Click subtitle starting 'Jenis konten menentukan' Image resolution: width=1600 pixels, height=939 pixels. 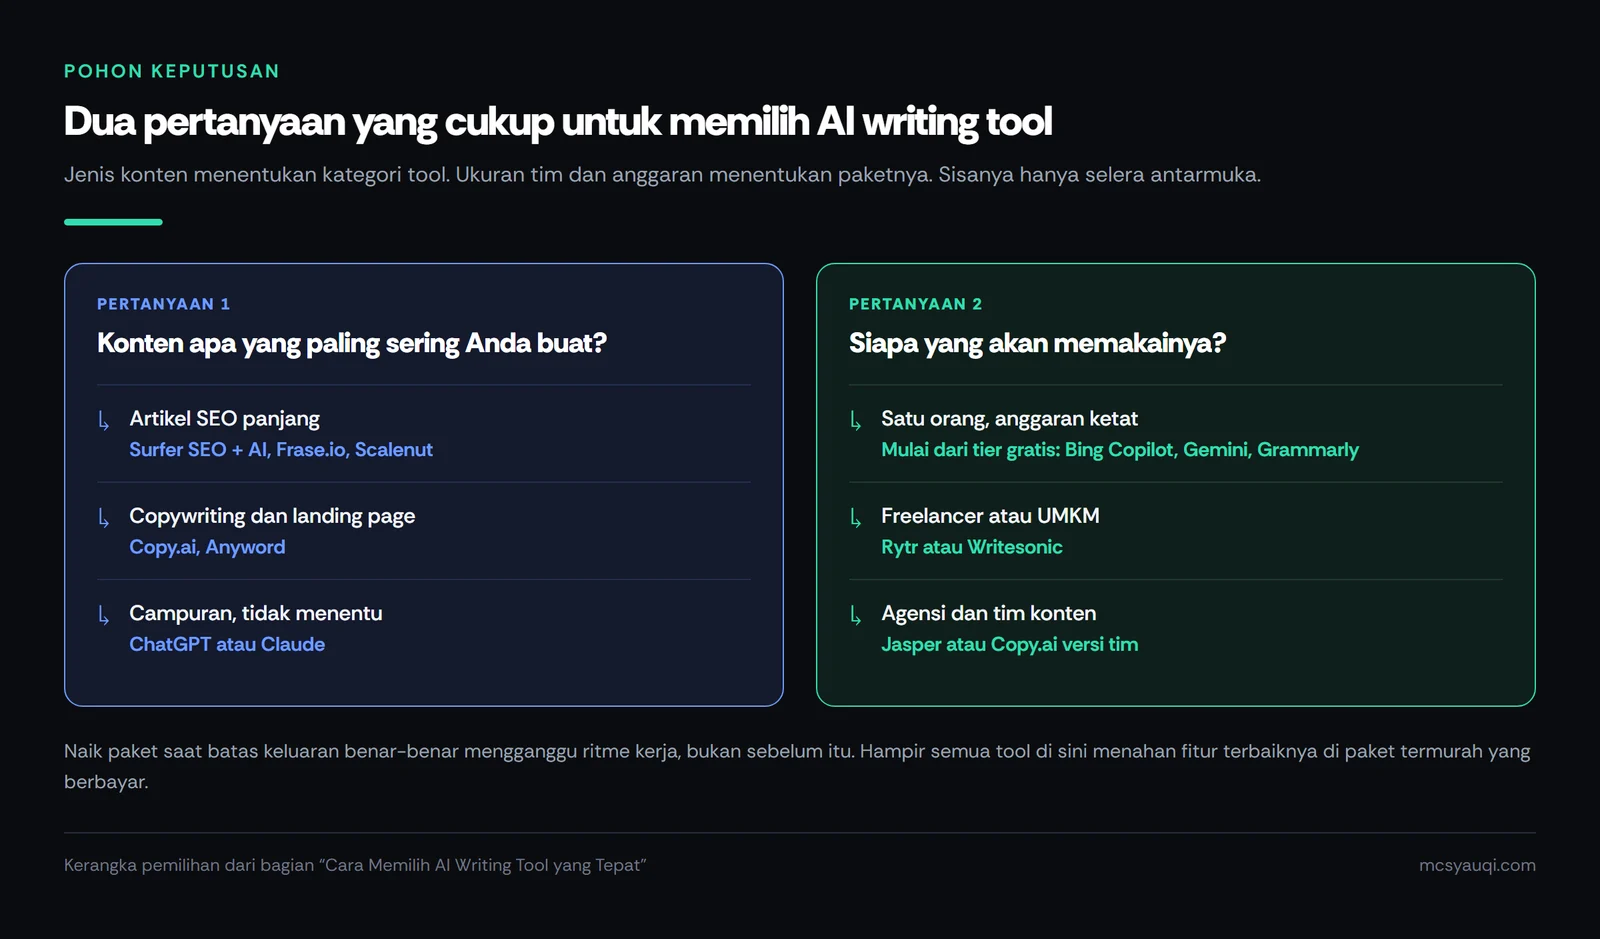pos(662,175)
